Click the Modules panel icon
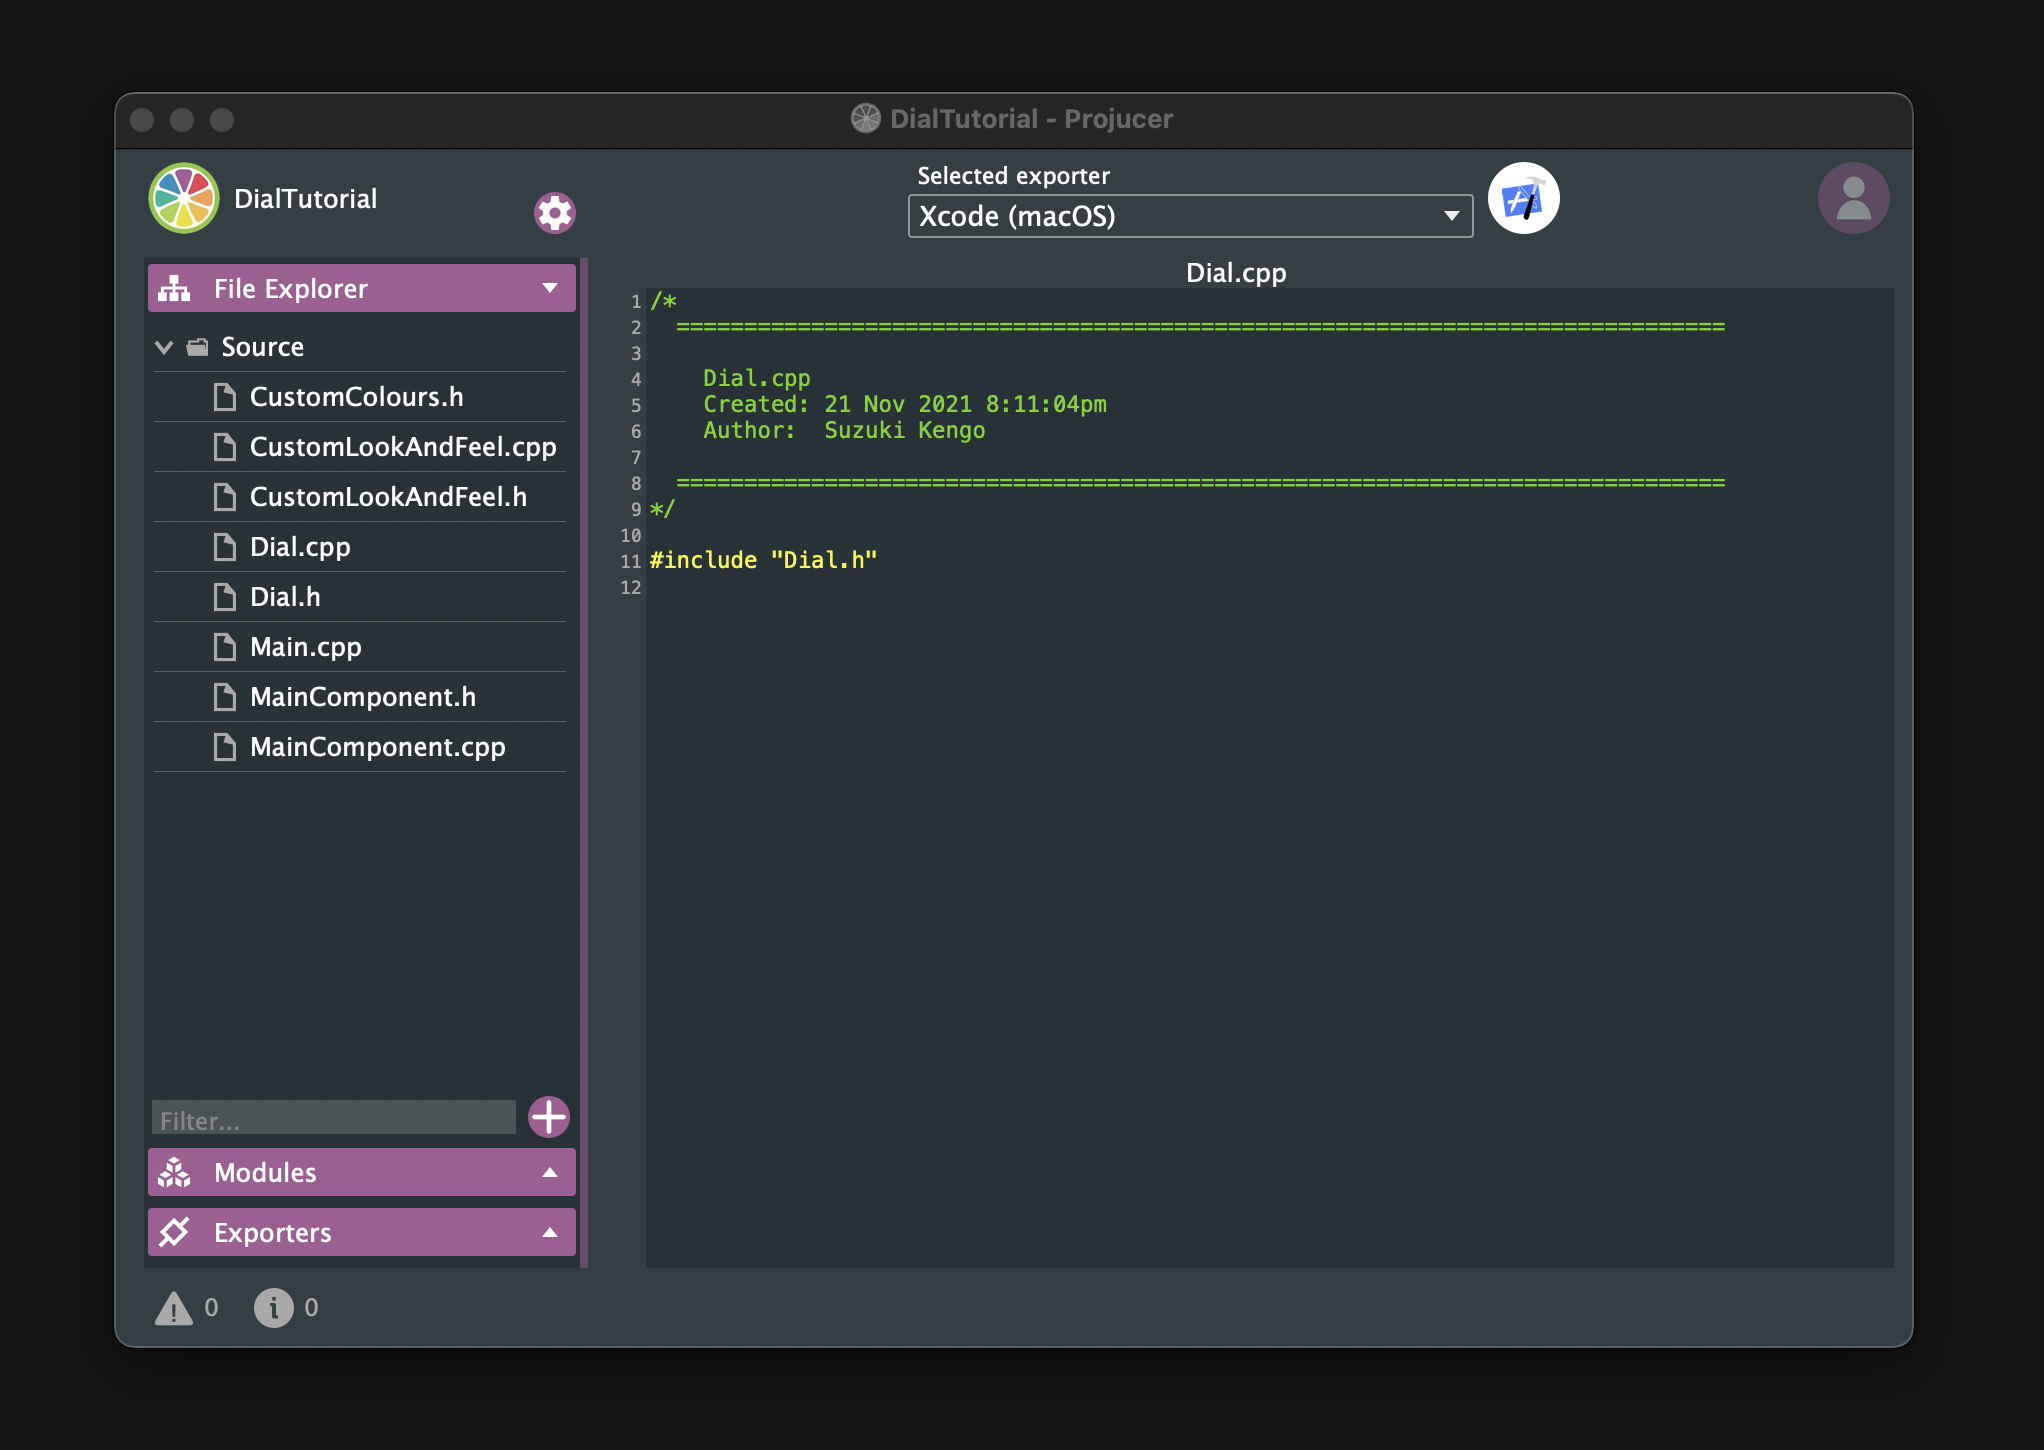The width and height of the screenshot is (2044, 1450). (176, 1172)
